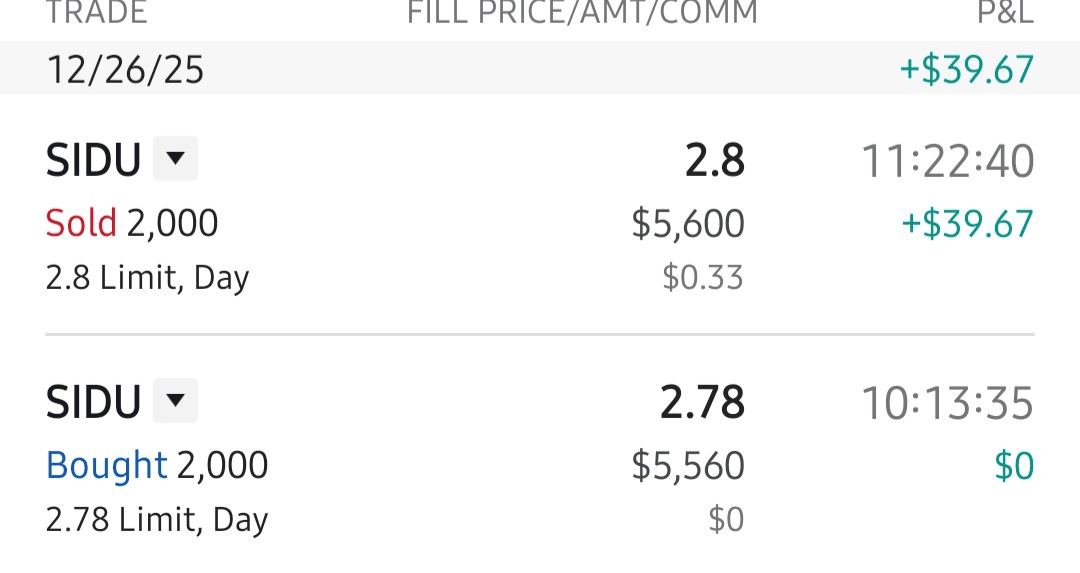Click the 11:22:40 trade timestamp

tap(947, 161)
